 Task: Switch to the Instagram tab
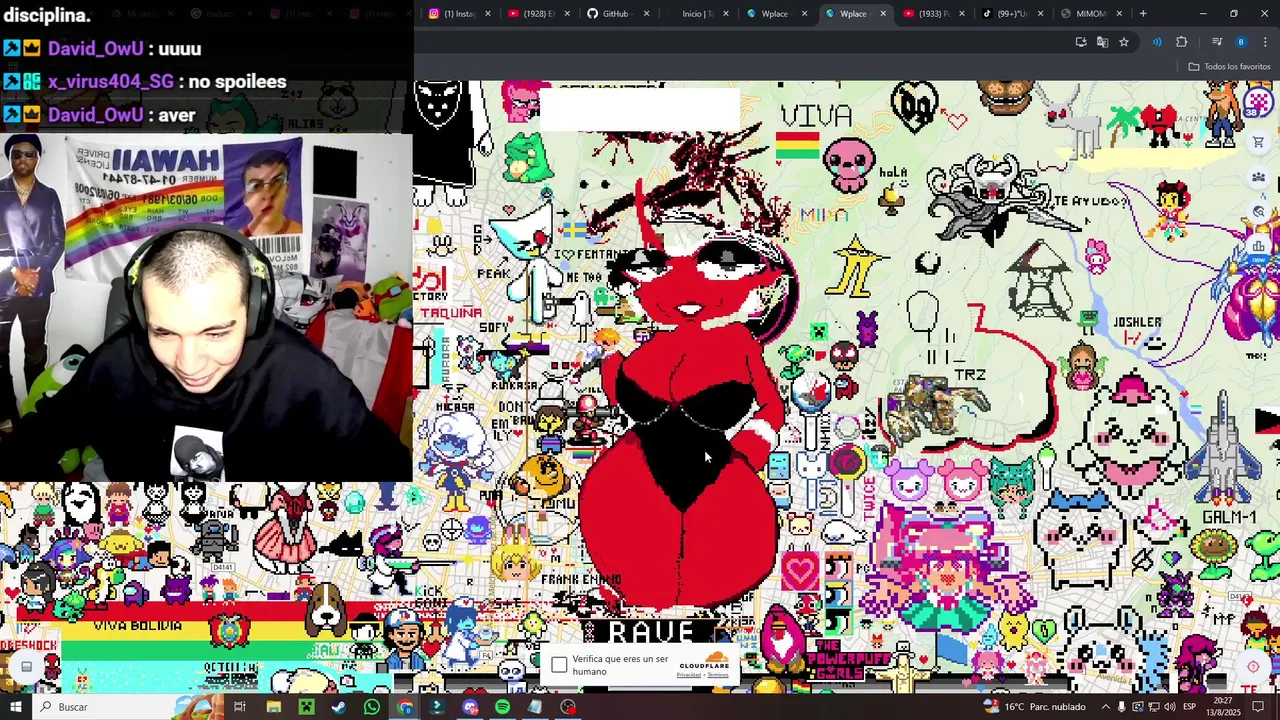(x=460, y=14)
